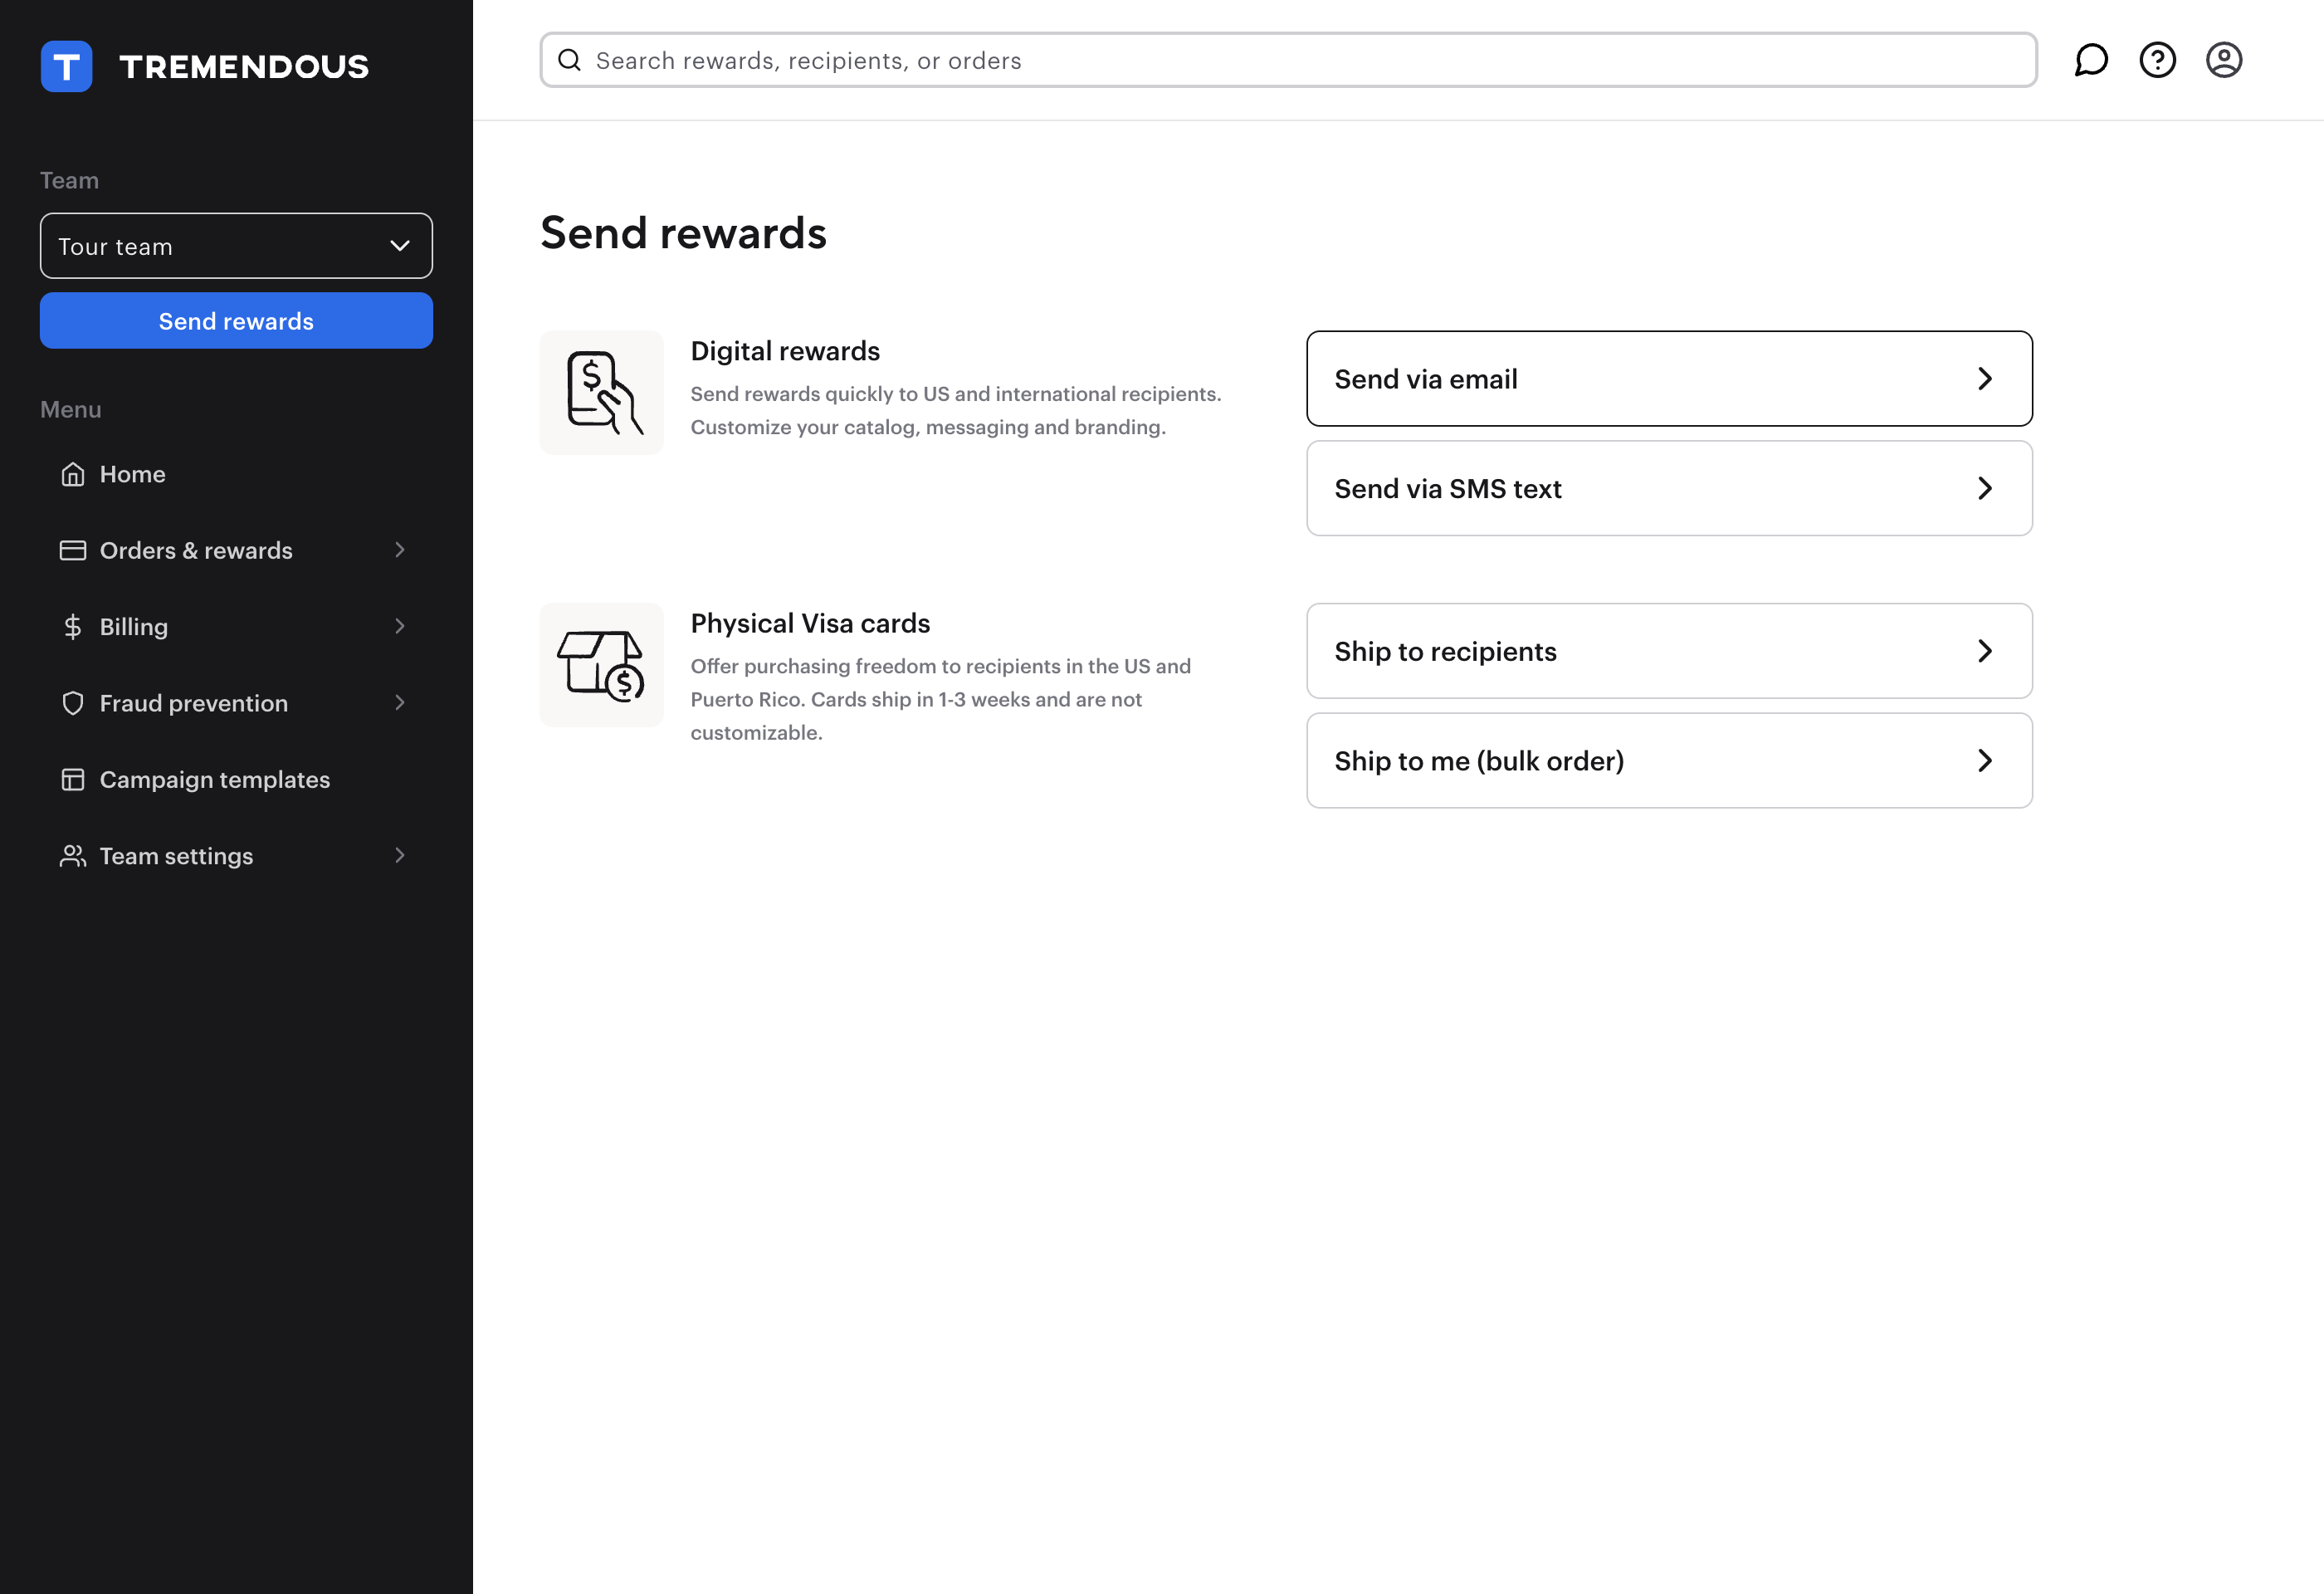Open the Billing menu item
The height and width of the screenshot is (1594, 2324).
point(236,627)
